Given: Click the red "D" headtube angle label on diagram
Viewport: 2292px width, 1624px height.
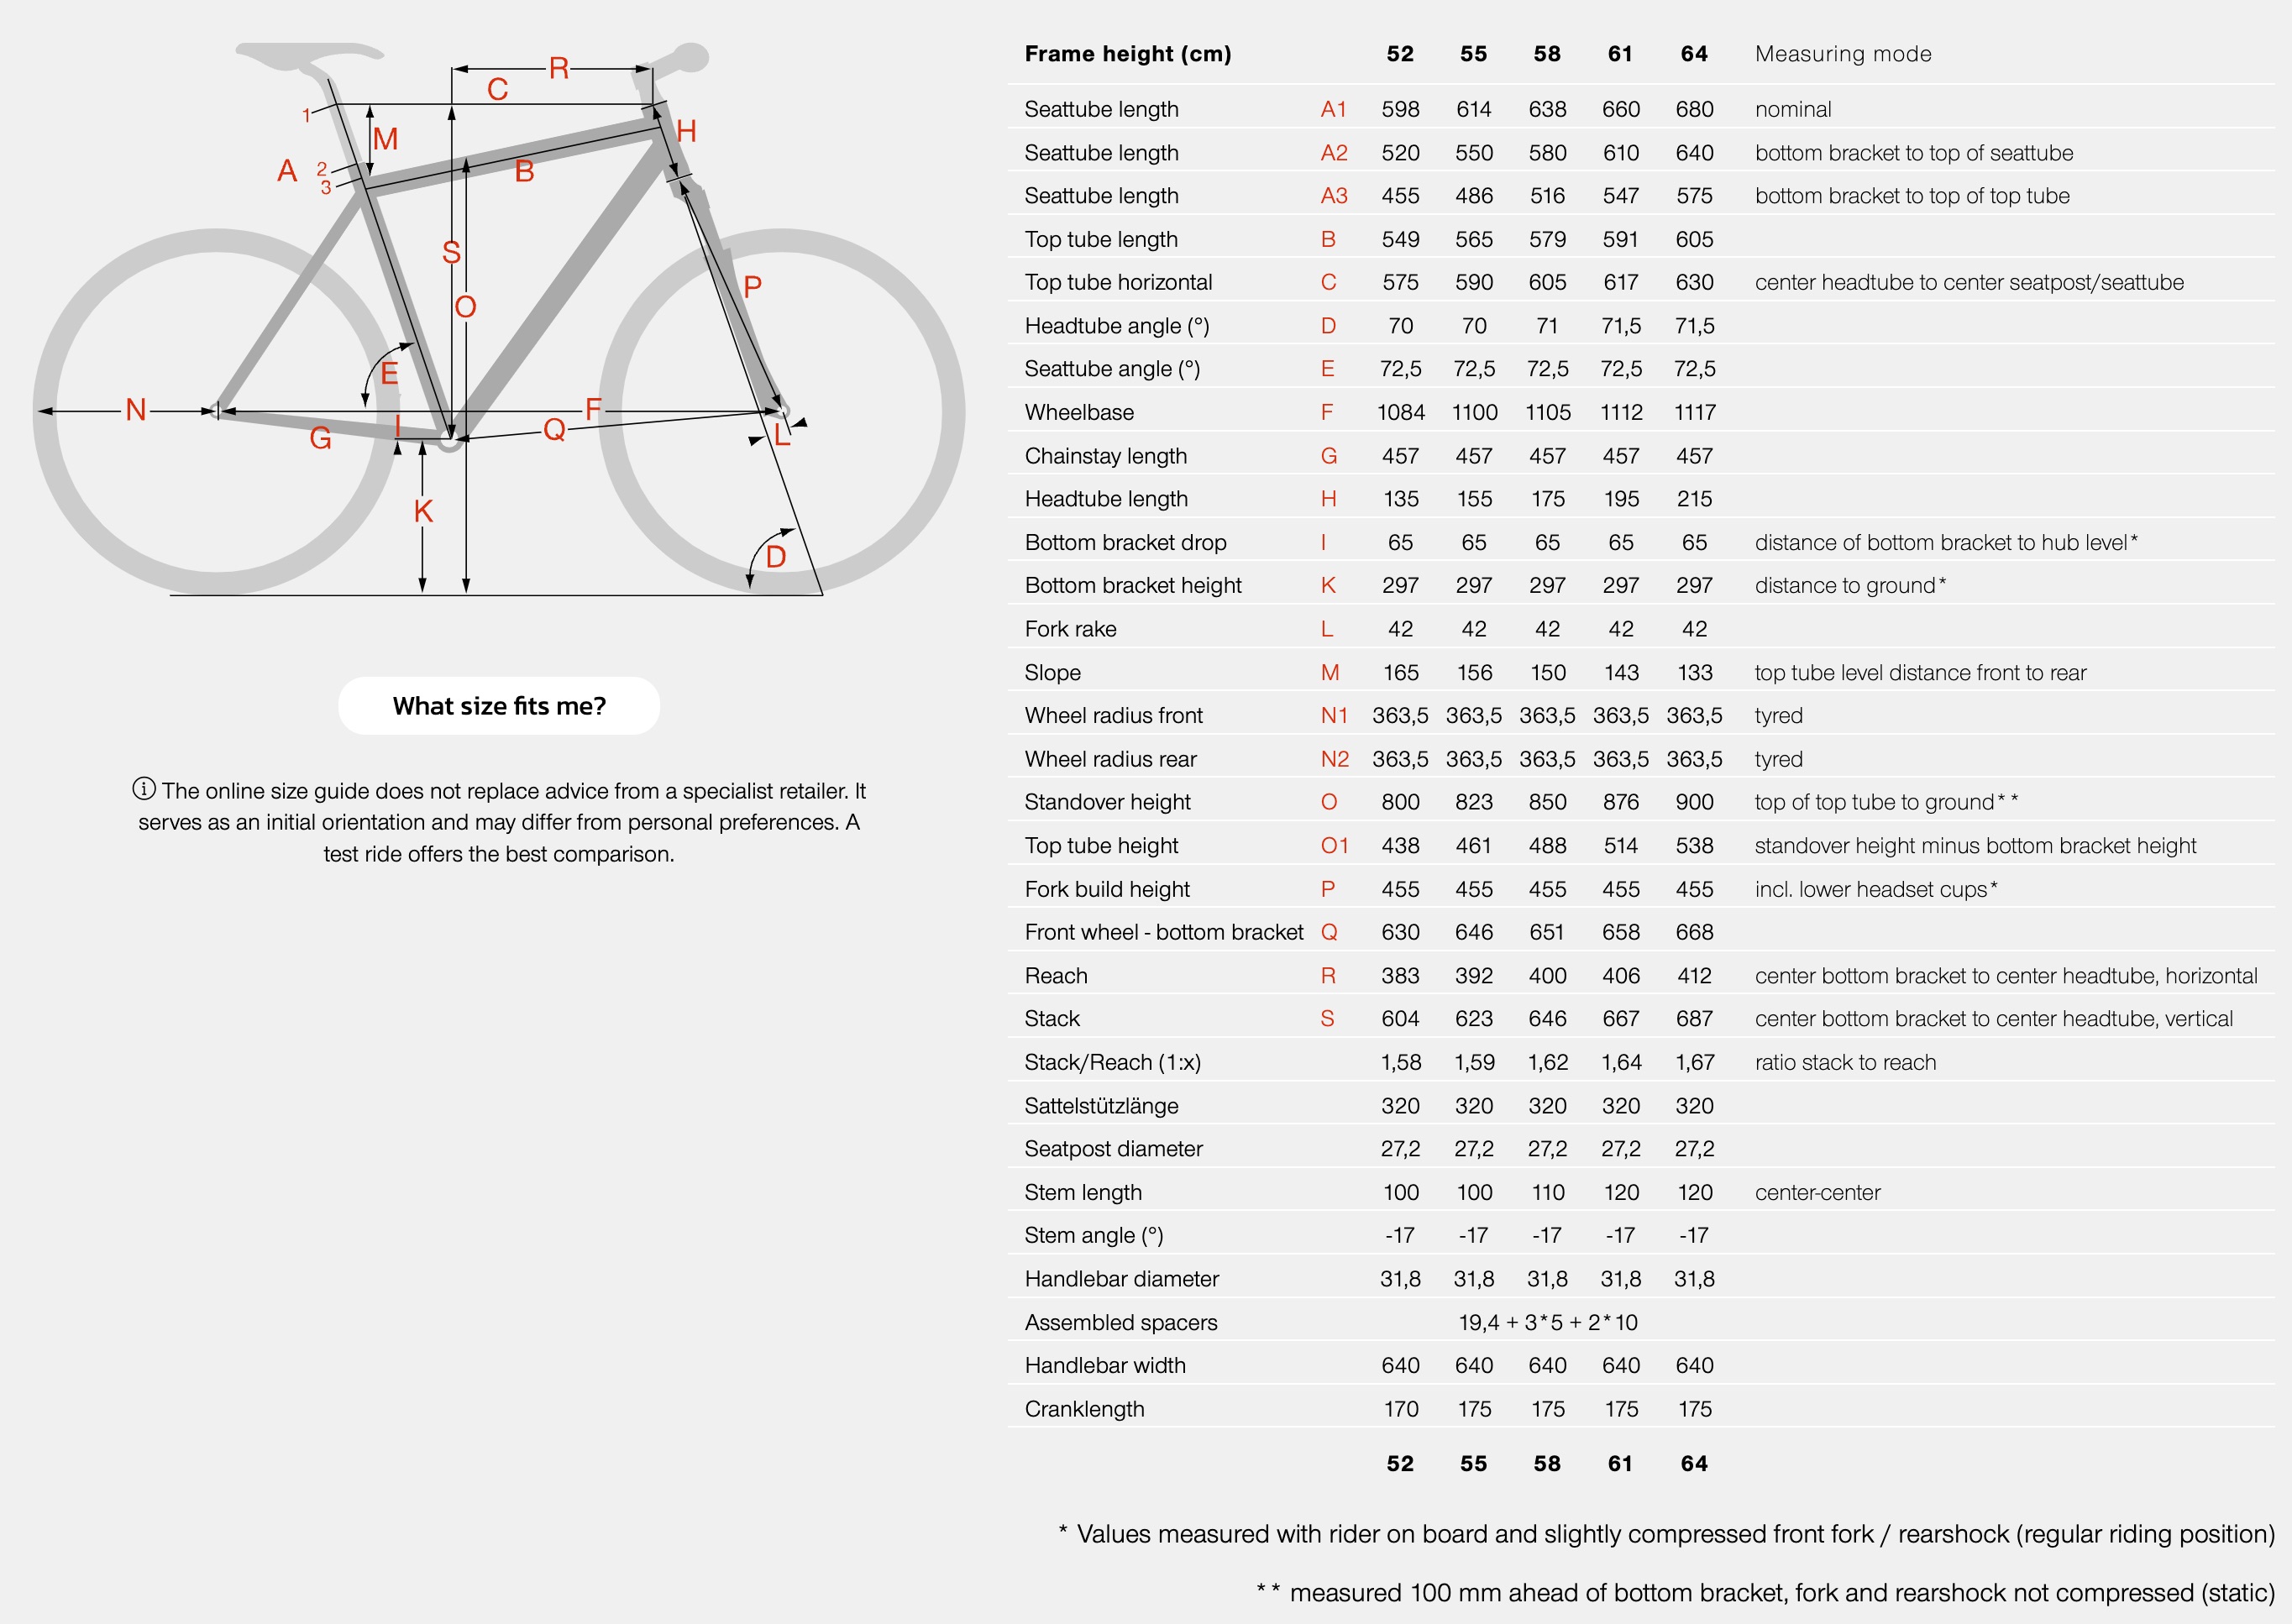Looking at the screenshot, I should tap(776, 557).
